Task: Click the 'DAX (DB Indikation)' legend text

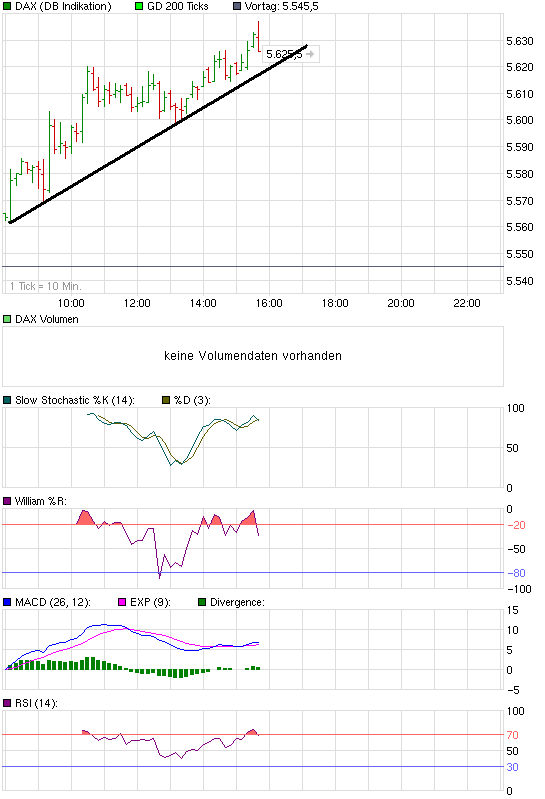Action: (63, 7)
